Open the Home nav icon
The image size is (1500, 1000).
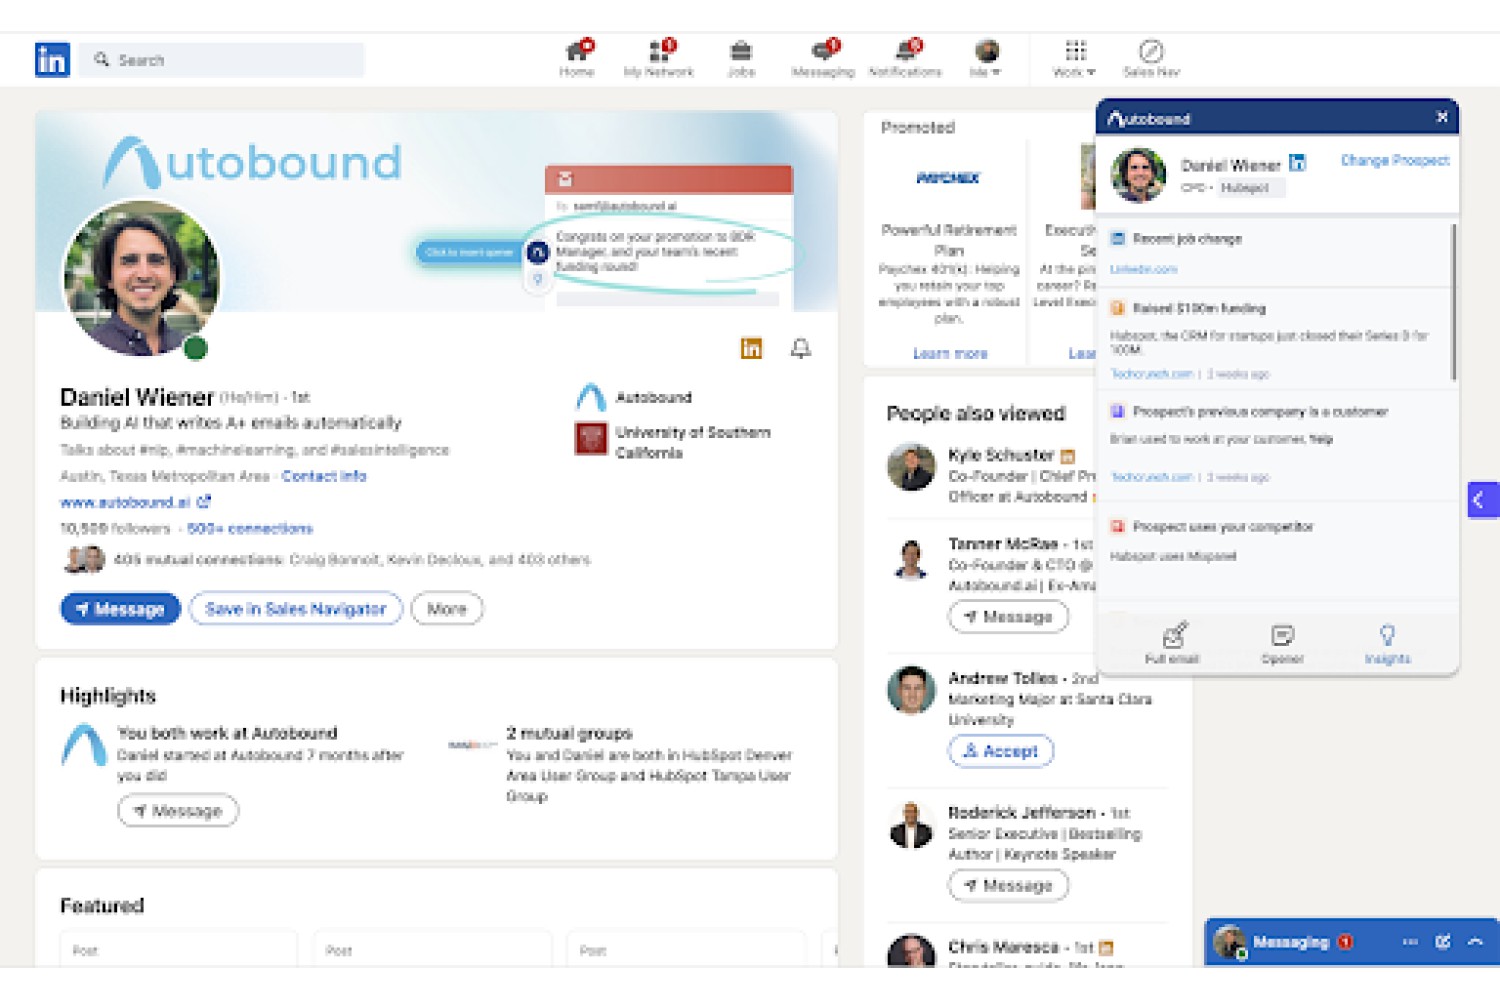[x=578, y=58]
